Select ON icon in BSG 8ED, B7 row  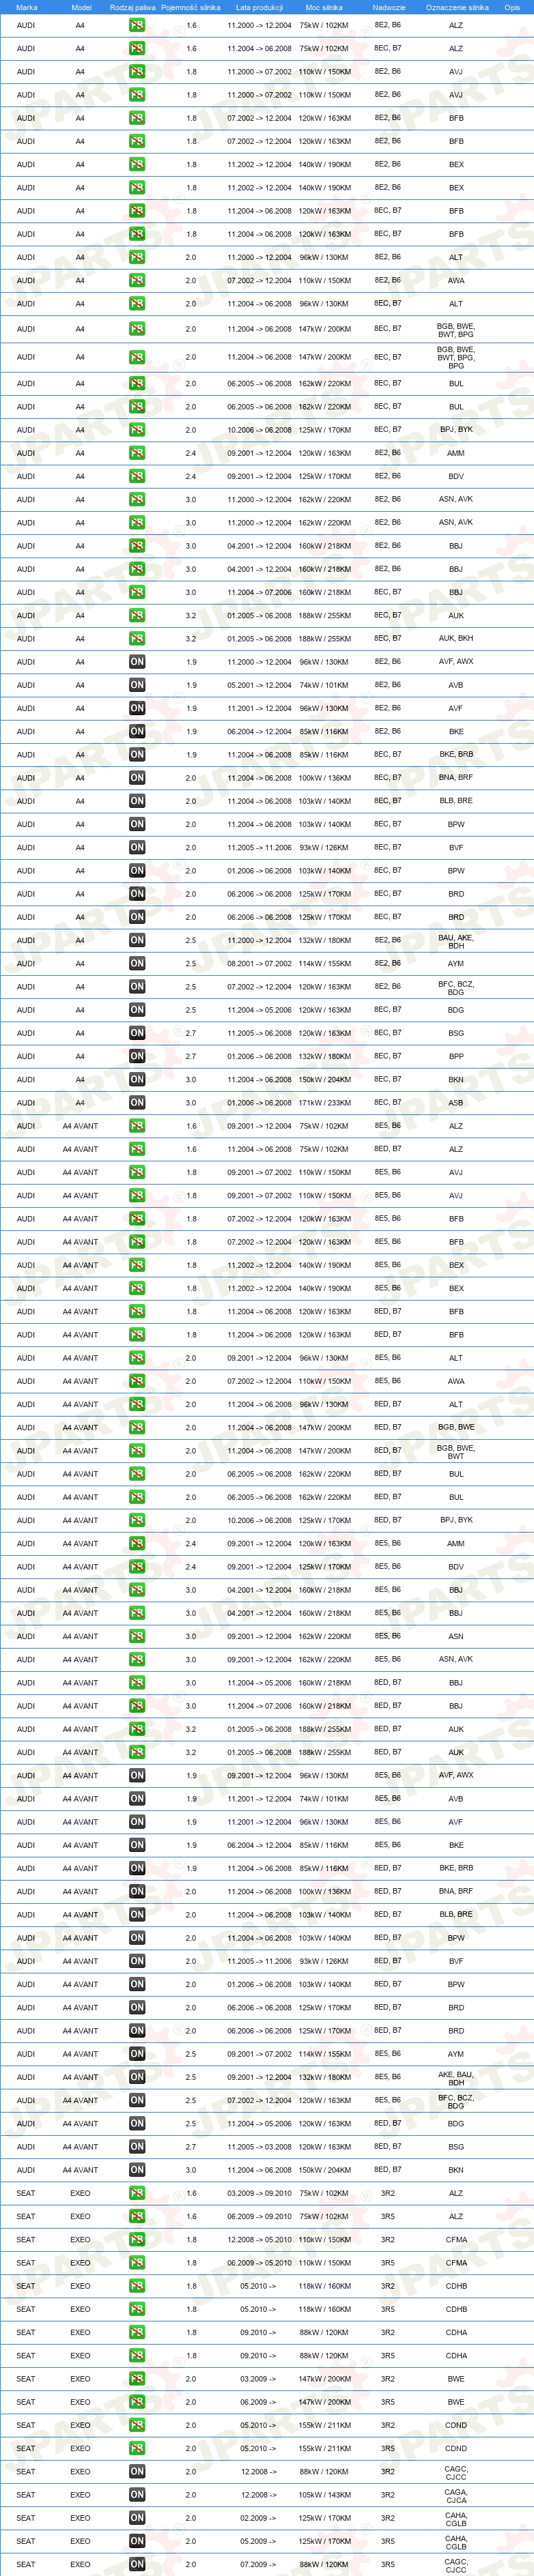pyautogui.click(x=137, y=2146)
